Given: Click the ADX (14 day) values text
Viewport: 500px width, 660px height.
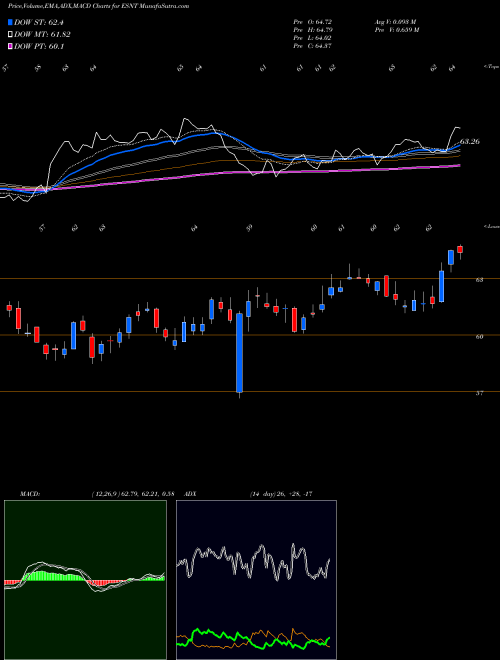Looking at the screenshot, I should tap(281, 494).
